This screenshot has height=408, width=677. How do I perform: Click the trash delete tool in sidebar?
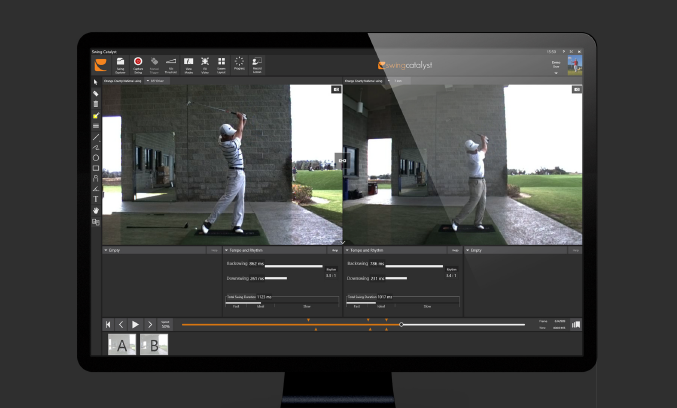[x=96, y=104]
